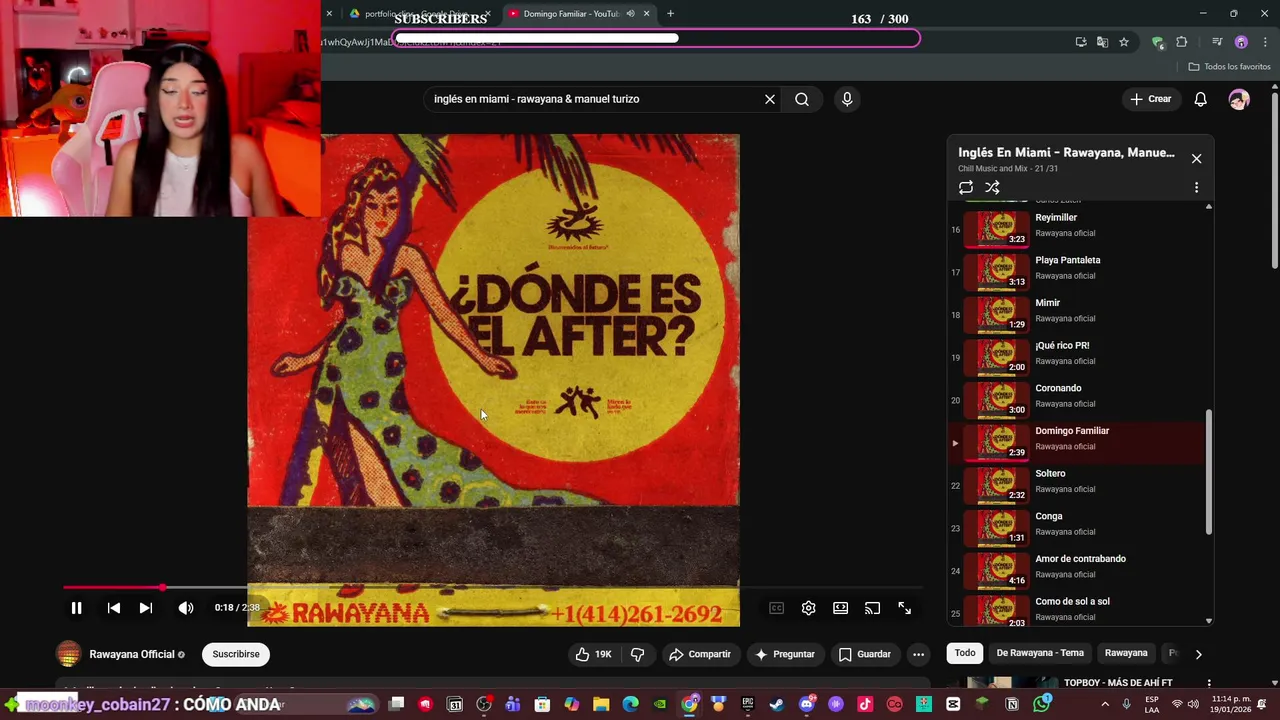Open Chrome extensions puzzle icon

point(1182,42)
